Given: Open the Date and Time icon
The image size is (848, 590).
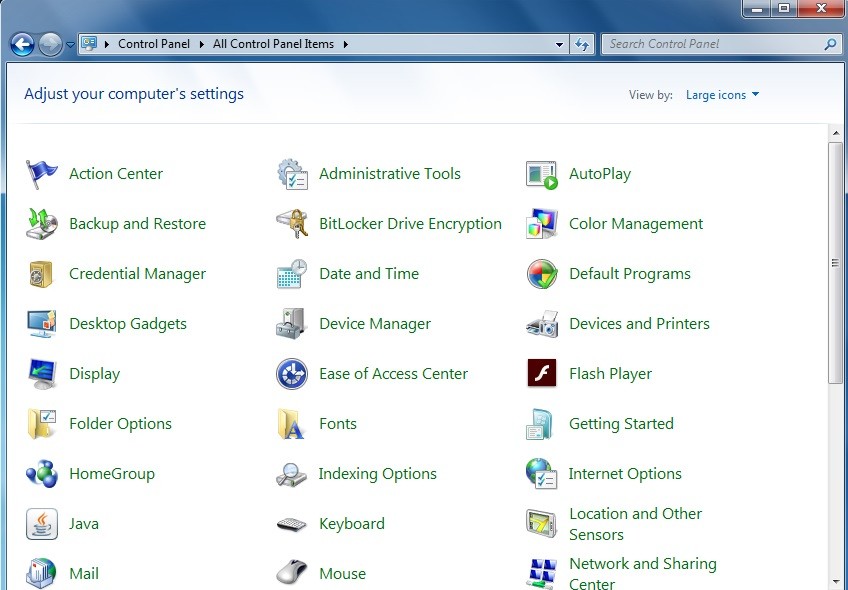Looking at the screenshot, I should point(292,274).
